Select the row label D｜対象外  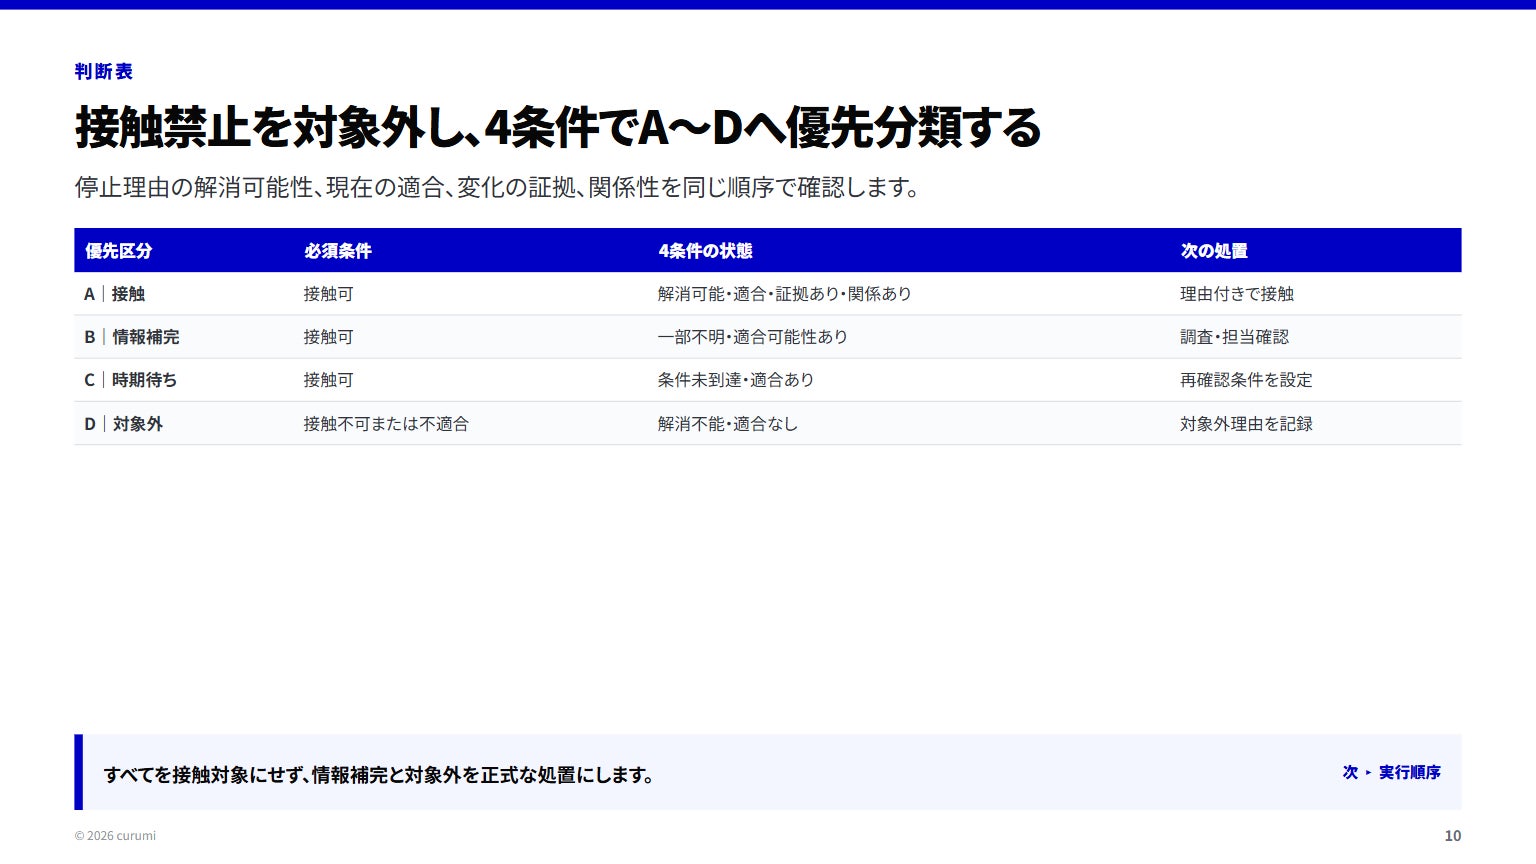coord(124,424)
